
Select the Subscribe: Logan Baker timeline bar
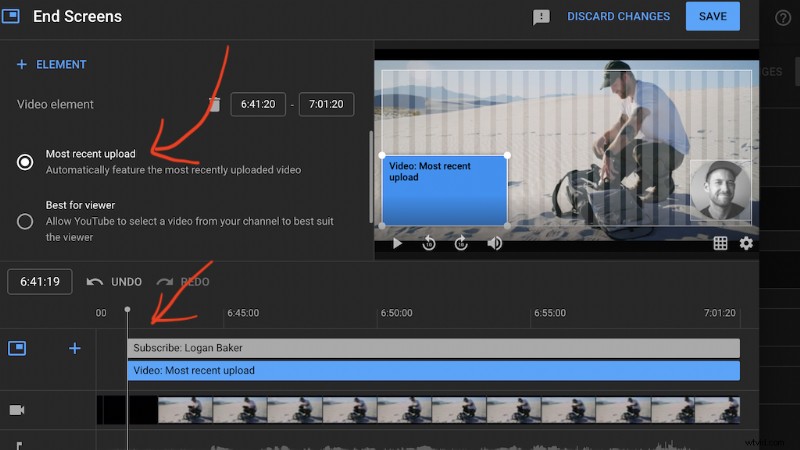(x=433, y=348)
